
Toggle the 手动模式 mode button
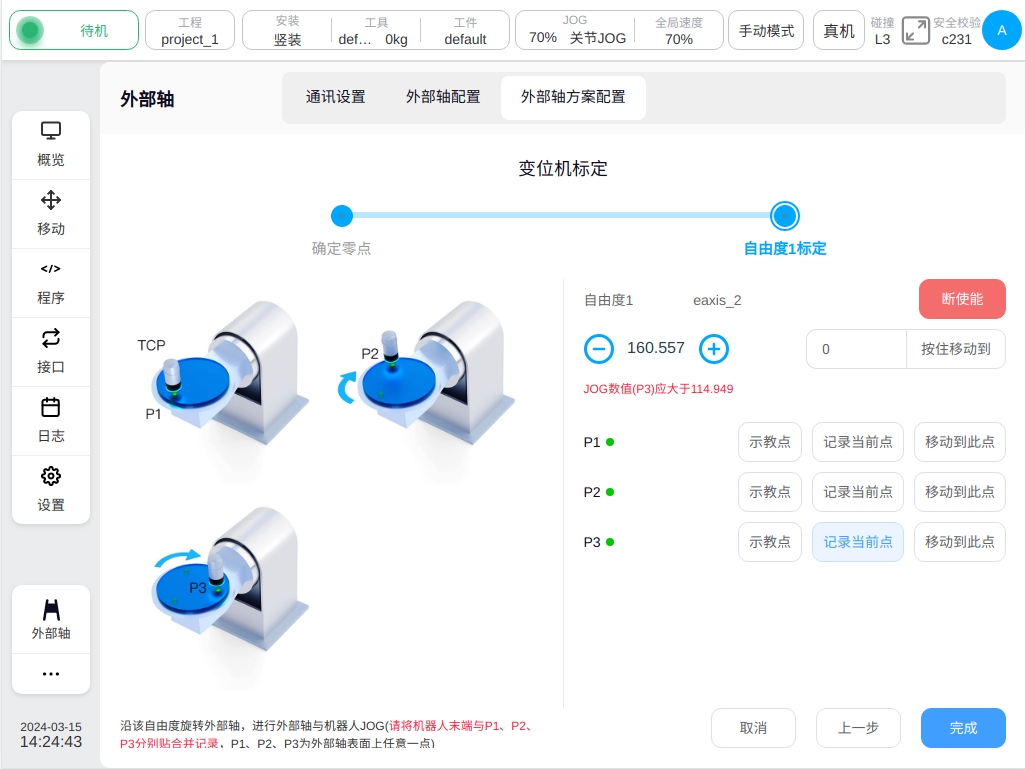(x=766, y=30)
